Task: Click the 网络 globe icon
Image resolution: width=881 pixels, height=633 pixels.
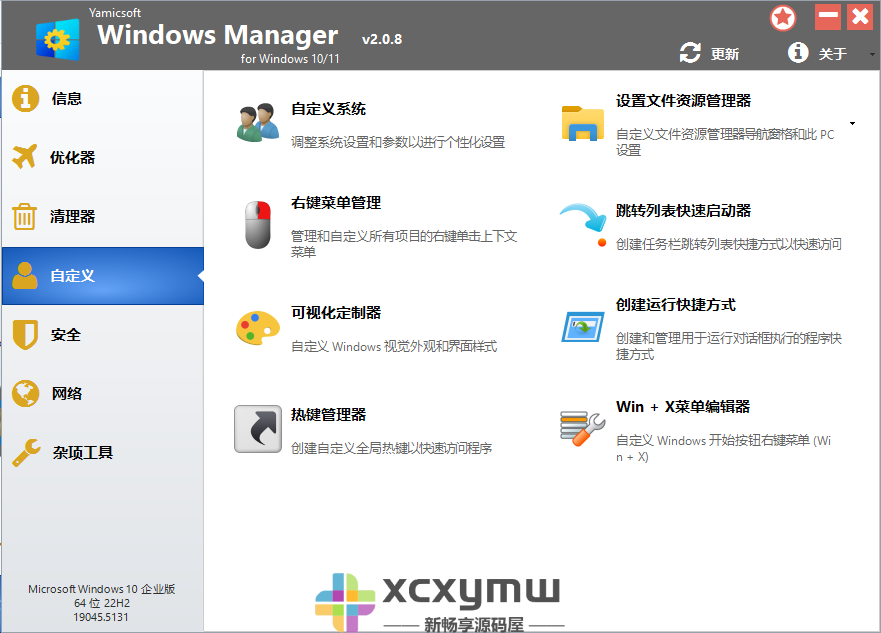Action: pyautogui.click(x=25, y=393)
